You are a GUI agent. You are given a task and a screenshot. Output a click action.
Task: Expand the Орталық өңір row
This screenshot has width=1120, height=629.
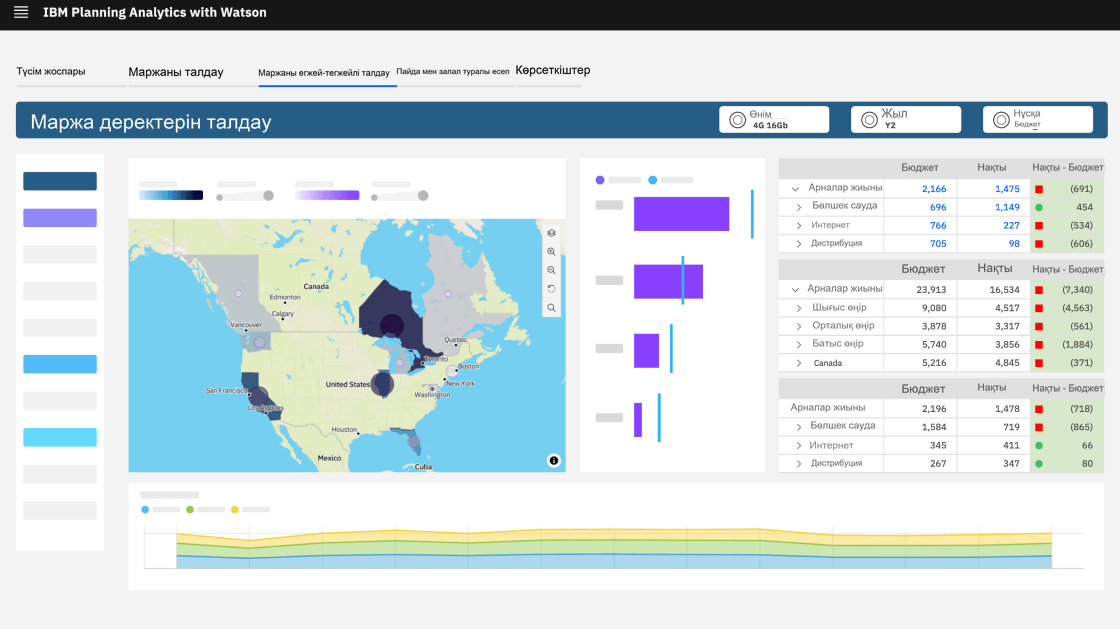click(x=799, y=326)
